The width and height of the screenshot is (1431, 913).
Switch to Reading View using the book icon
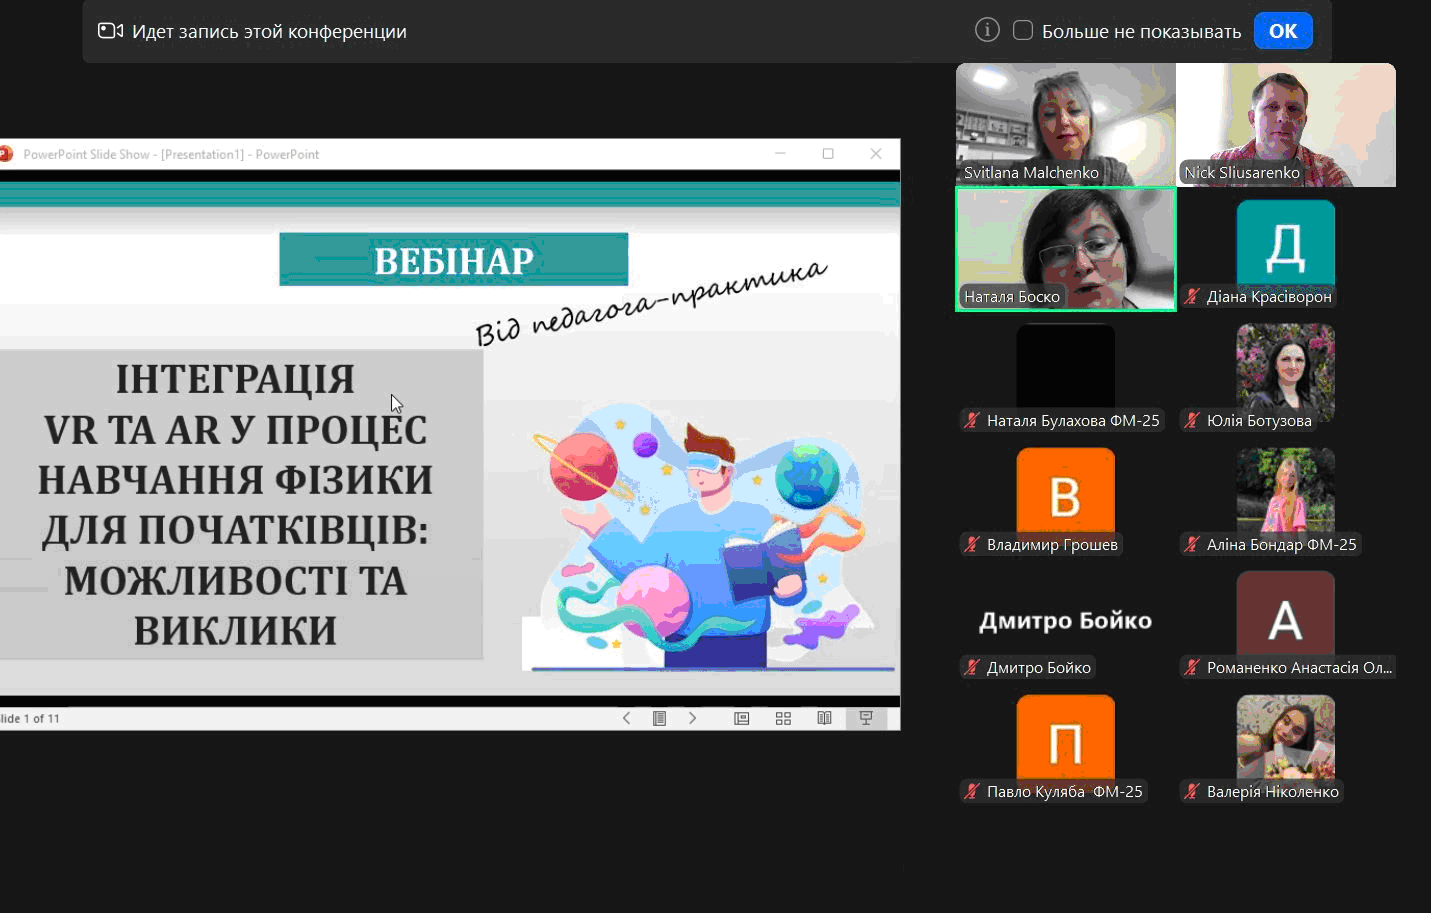(823, 718)
